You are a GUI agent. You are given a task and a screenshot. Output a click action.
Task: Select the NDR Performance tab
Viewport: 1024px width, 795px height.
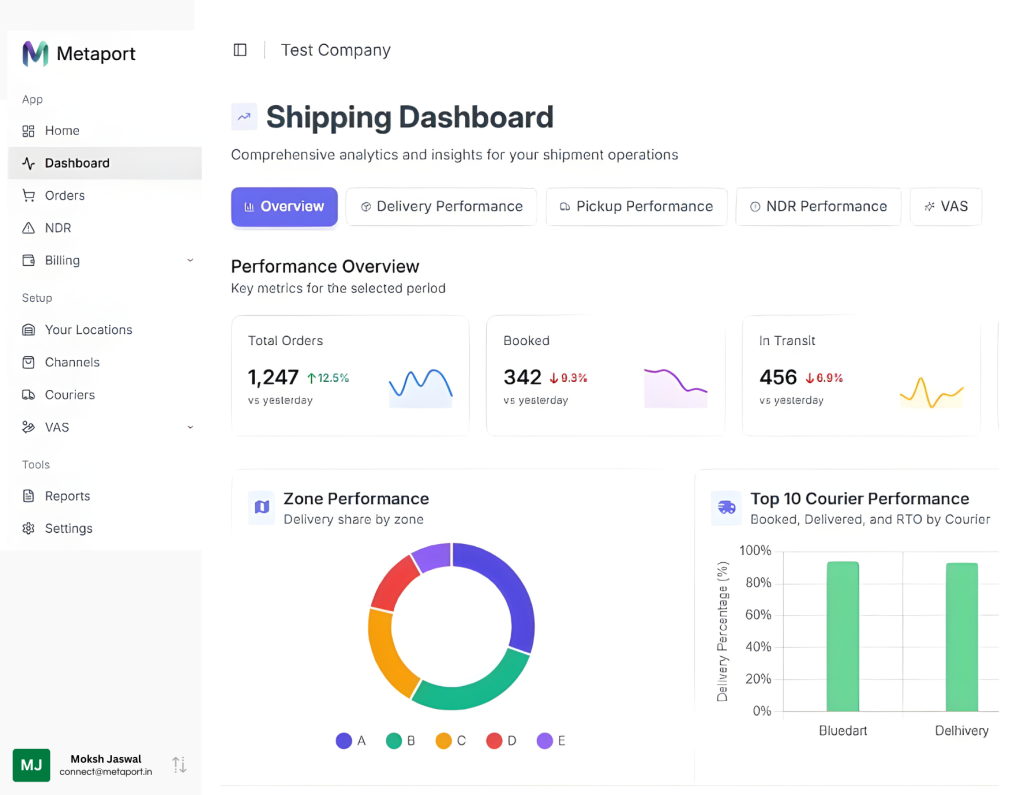tap(818, 206)
